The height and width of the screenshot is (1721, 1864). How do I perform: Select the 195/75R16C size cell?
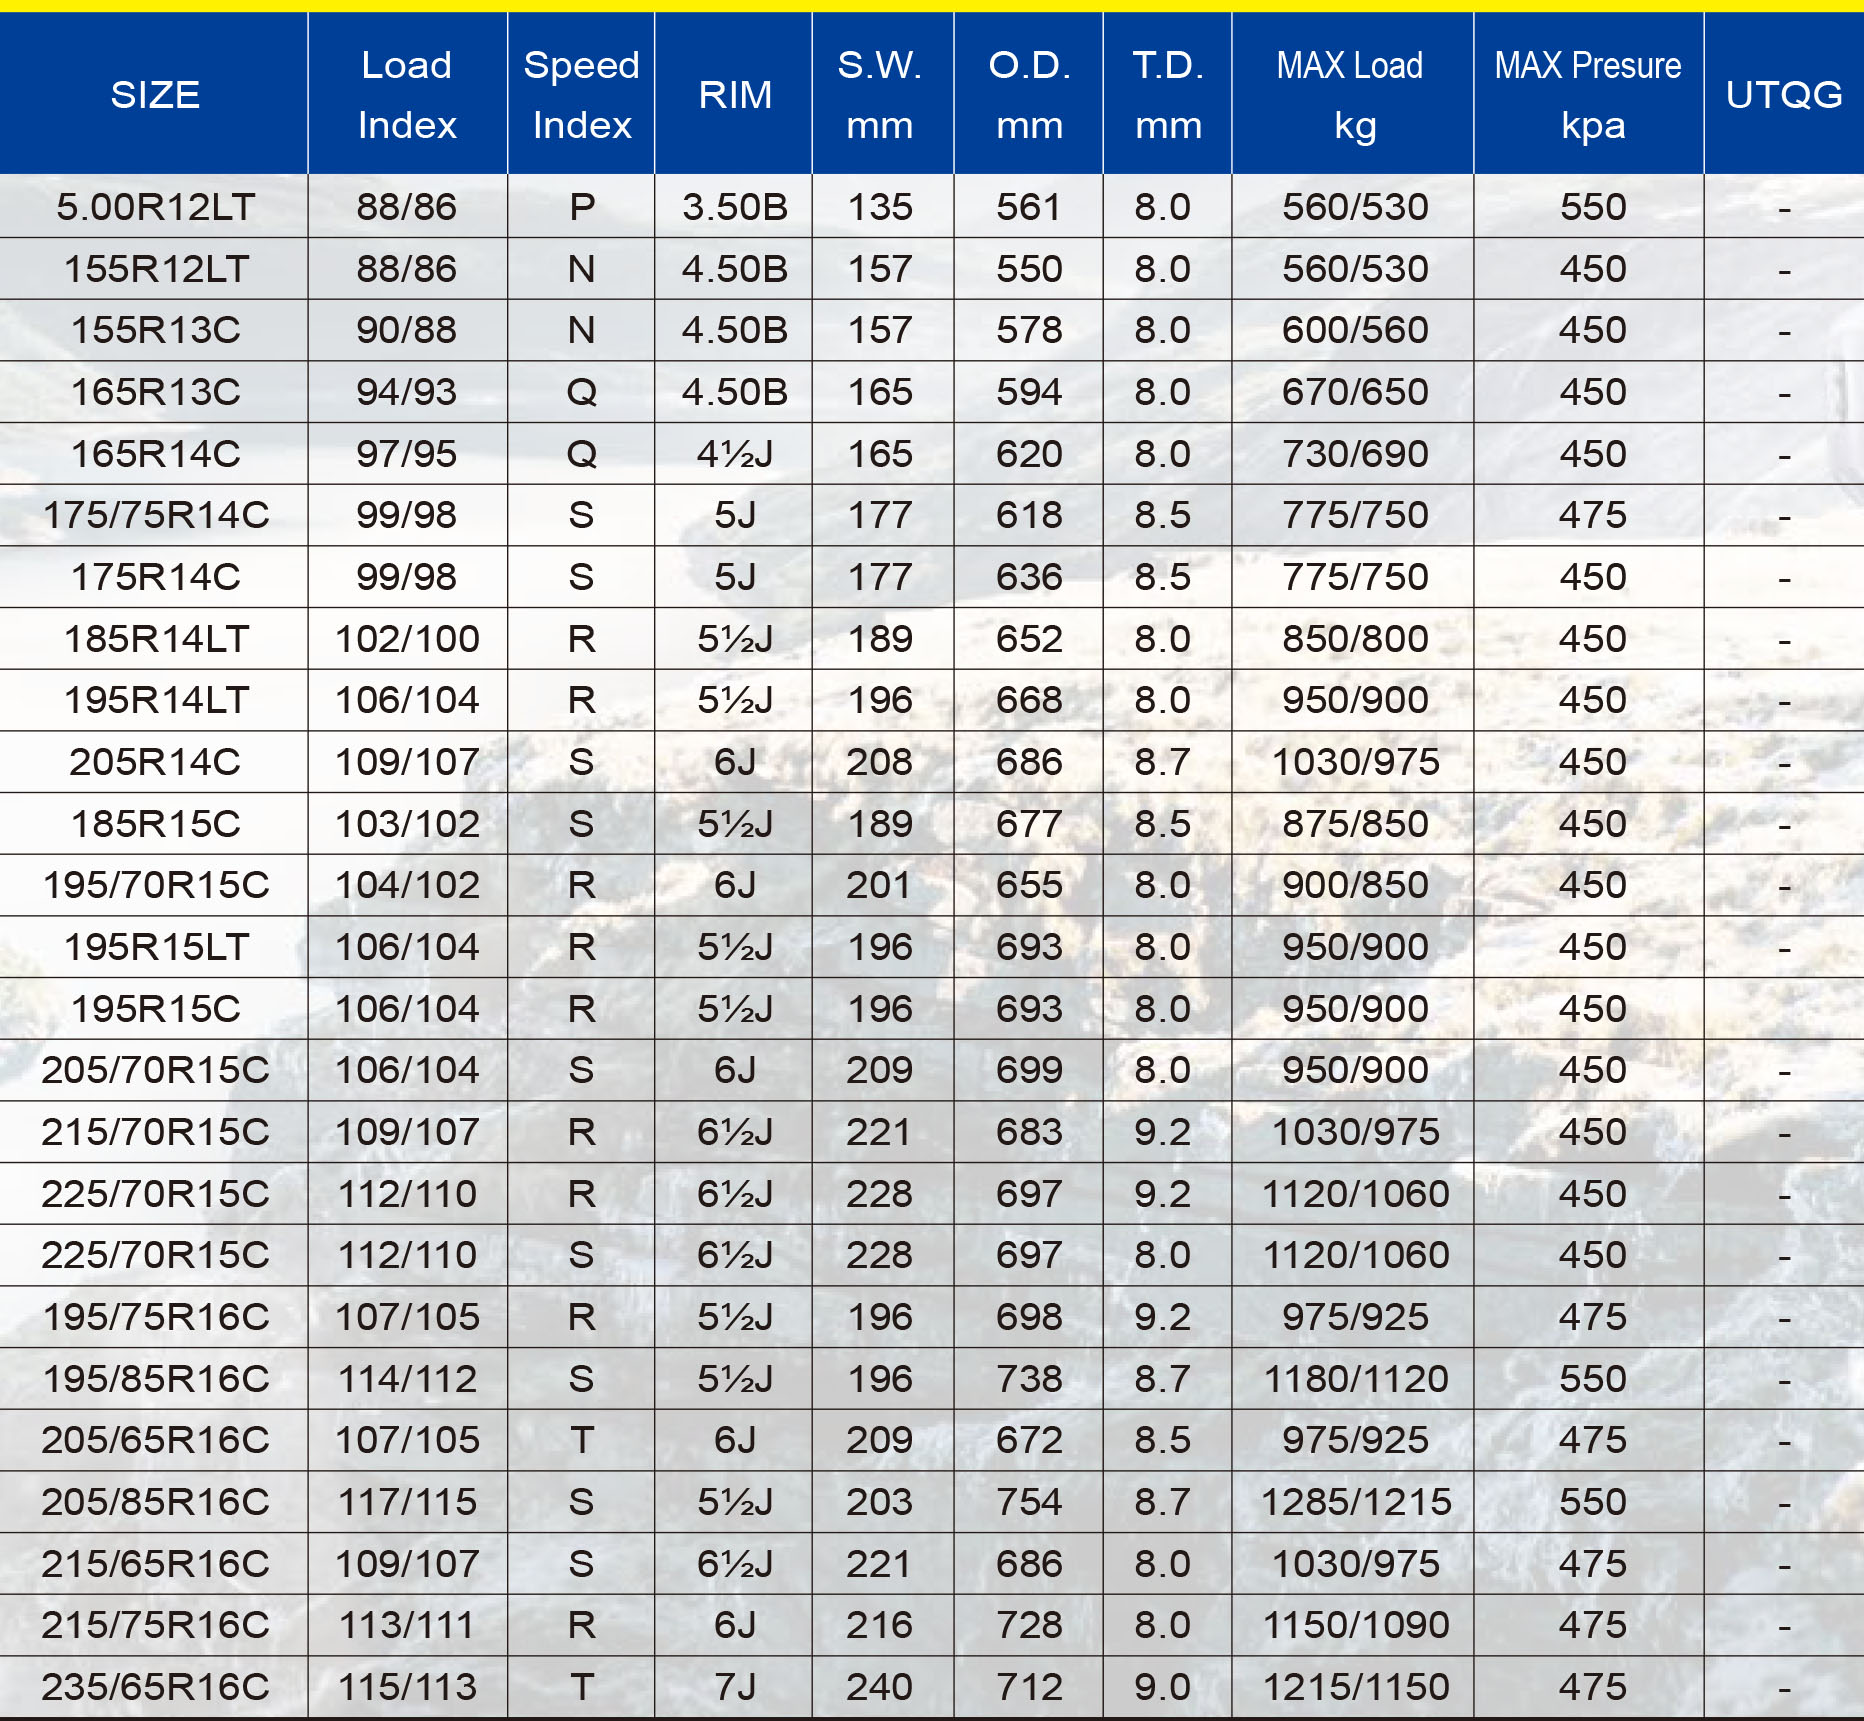click(156, 1317)
